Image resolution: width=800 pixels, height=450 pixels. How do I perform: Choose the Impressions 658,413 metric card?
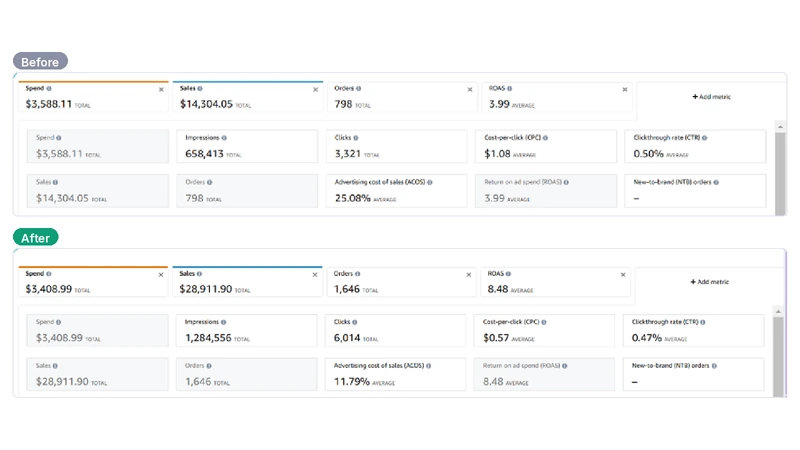[247, 146]
